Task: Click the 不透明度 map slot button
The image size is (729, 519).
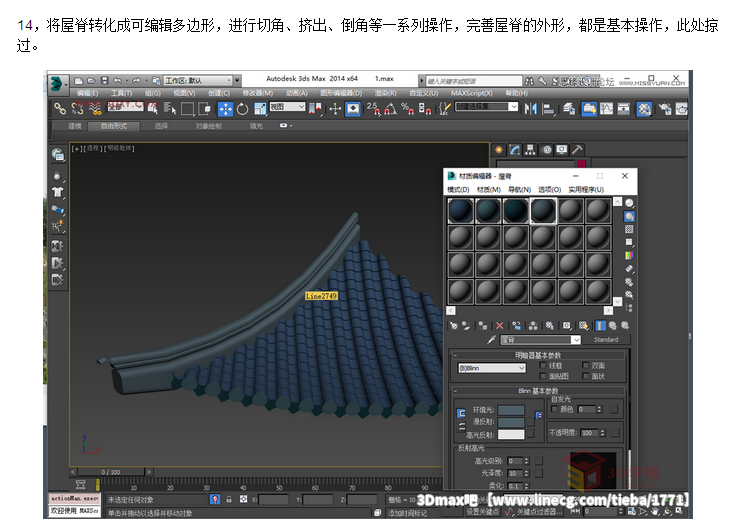Action: coord(616,432)
